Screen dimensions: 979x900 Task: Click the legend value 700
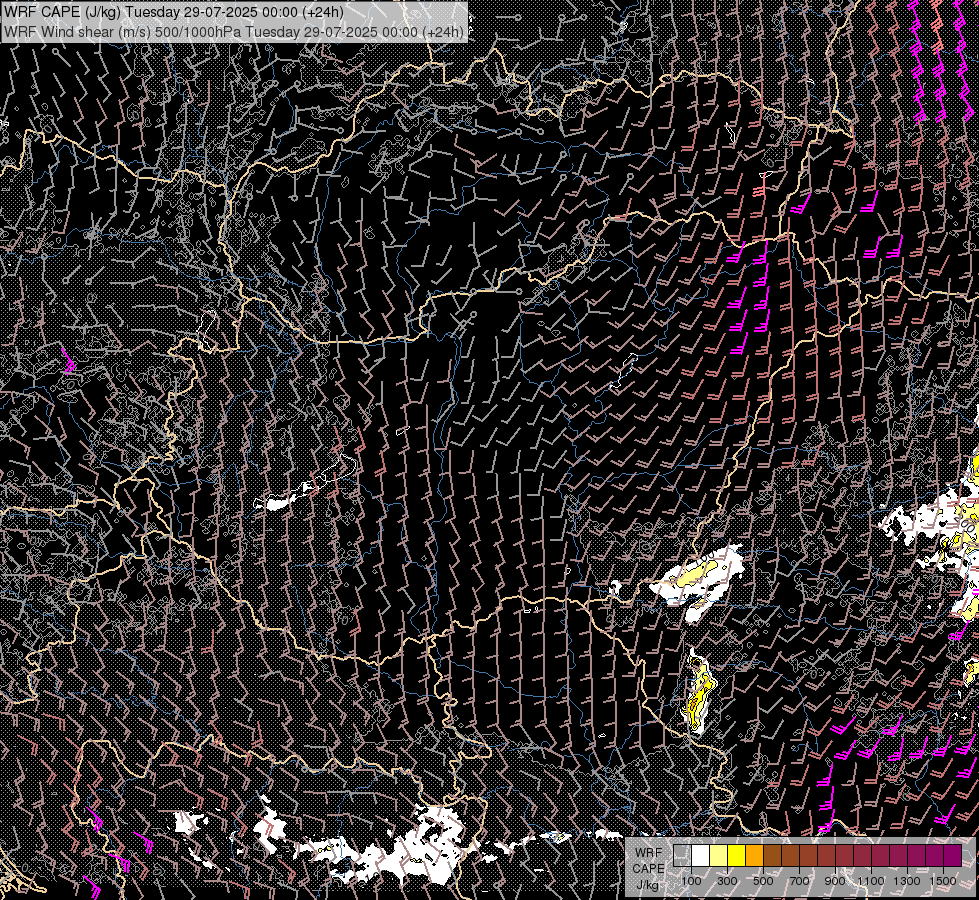point(799,881)
